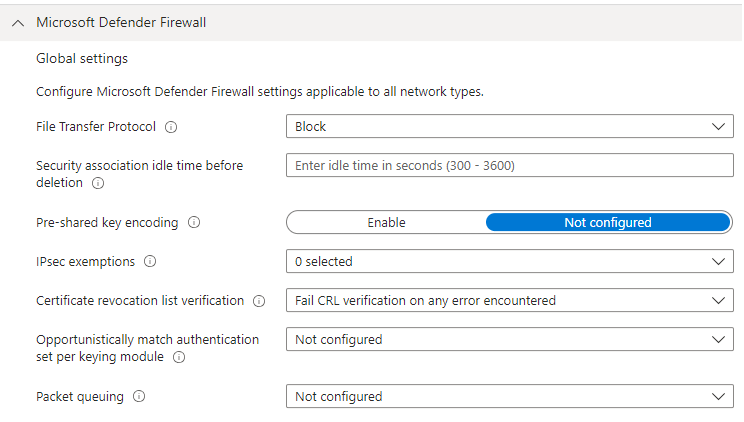Viewport: 744px width, 422px height.
Task: Click the Global settings heading
Action: tap(82, 59)
